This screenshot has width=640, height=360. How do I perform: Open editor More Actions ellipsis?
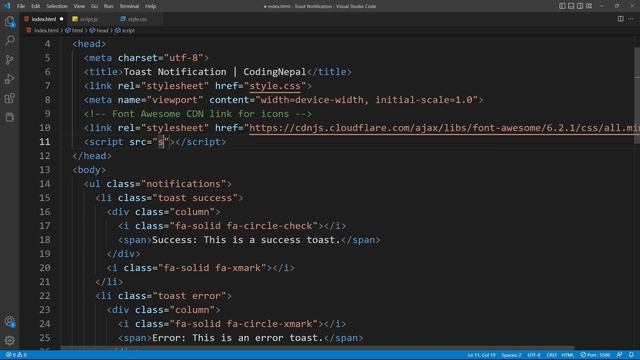click(631, 19)
